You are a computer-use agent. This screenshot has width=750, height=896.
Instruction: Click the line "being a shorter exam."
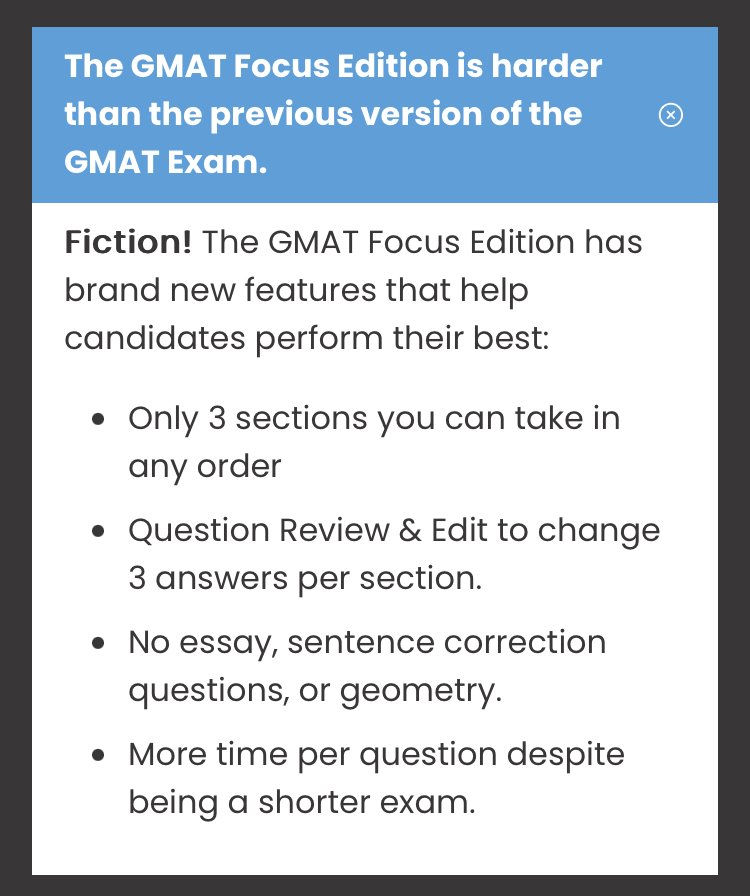[301, 802]
